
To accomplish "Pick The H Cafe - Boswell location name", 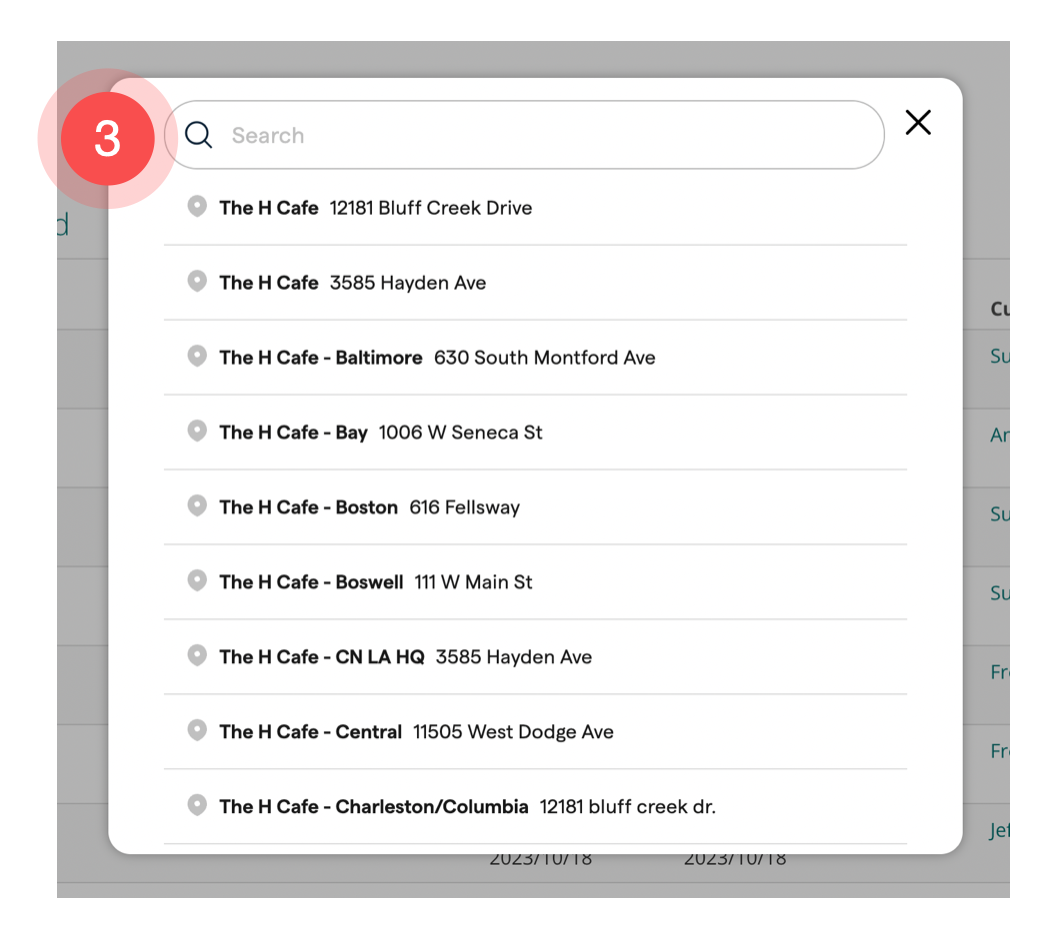I will tap(311, 583).
